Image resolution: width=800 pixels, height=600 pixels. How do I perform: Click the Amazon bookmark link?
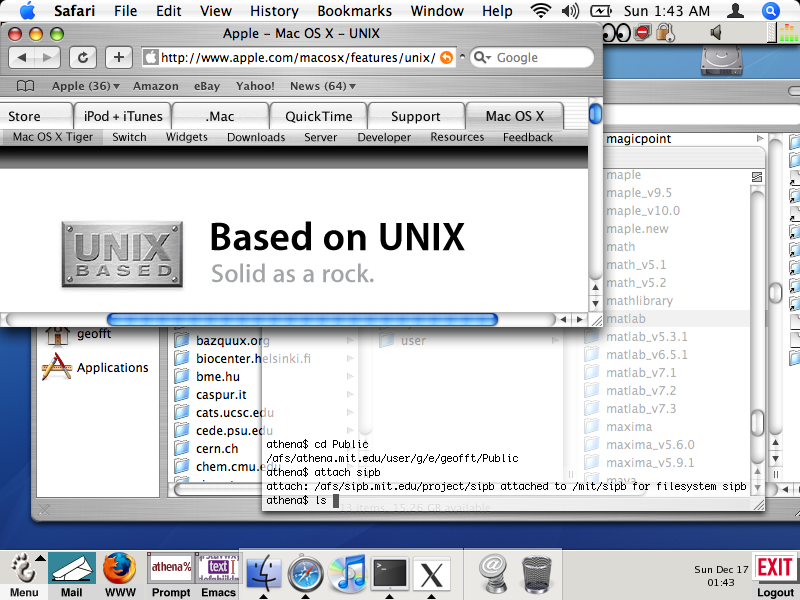tap(155, 86)
